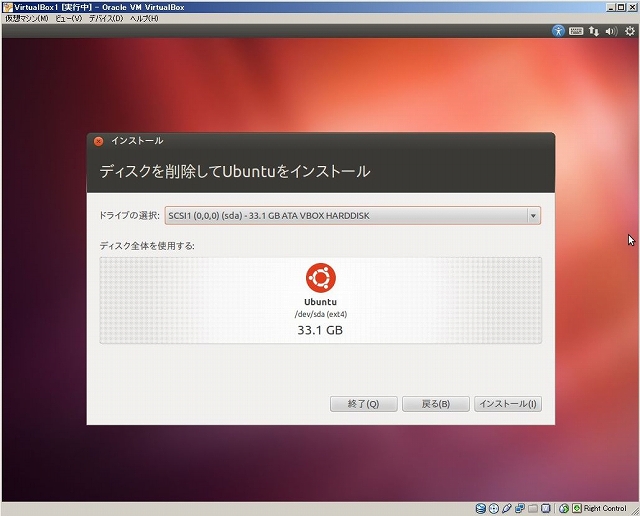The image size is (640, 516).
Task: Click the /dev/sda (ext4) label
Action: (321, 314)
